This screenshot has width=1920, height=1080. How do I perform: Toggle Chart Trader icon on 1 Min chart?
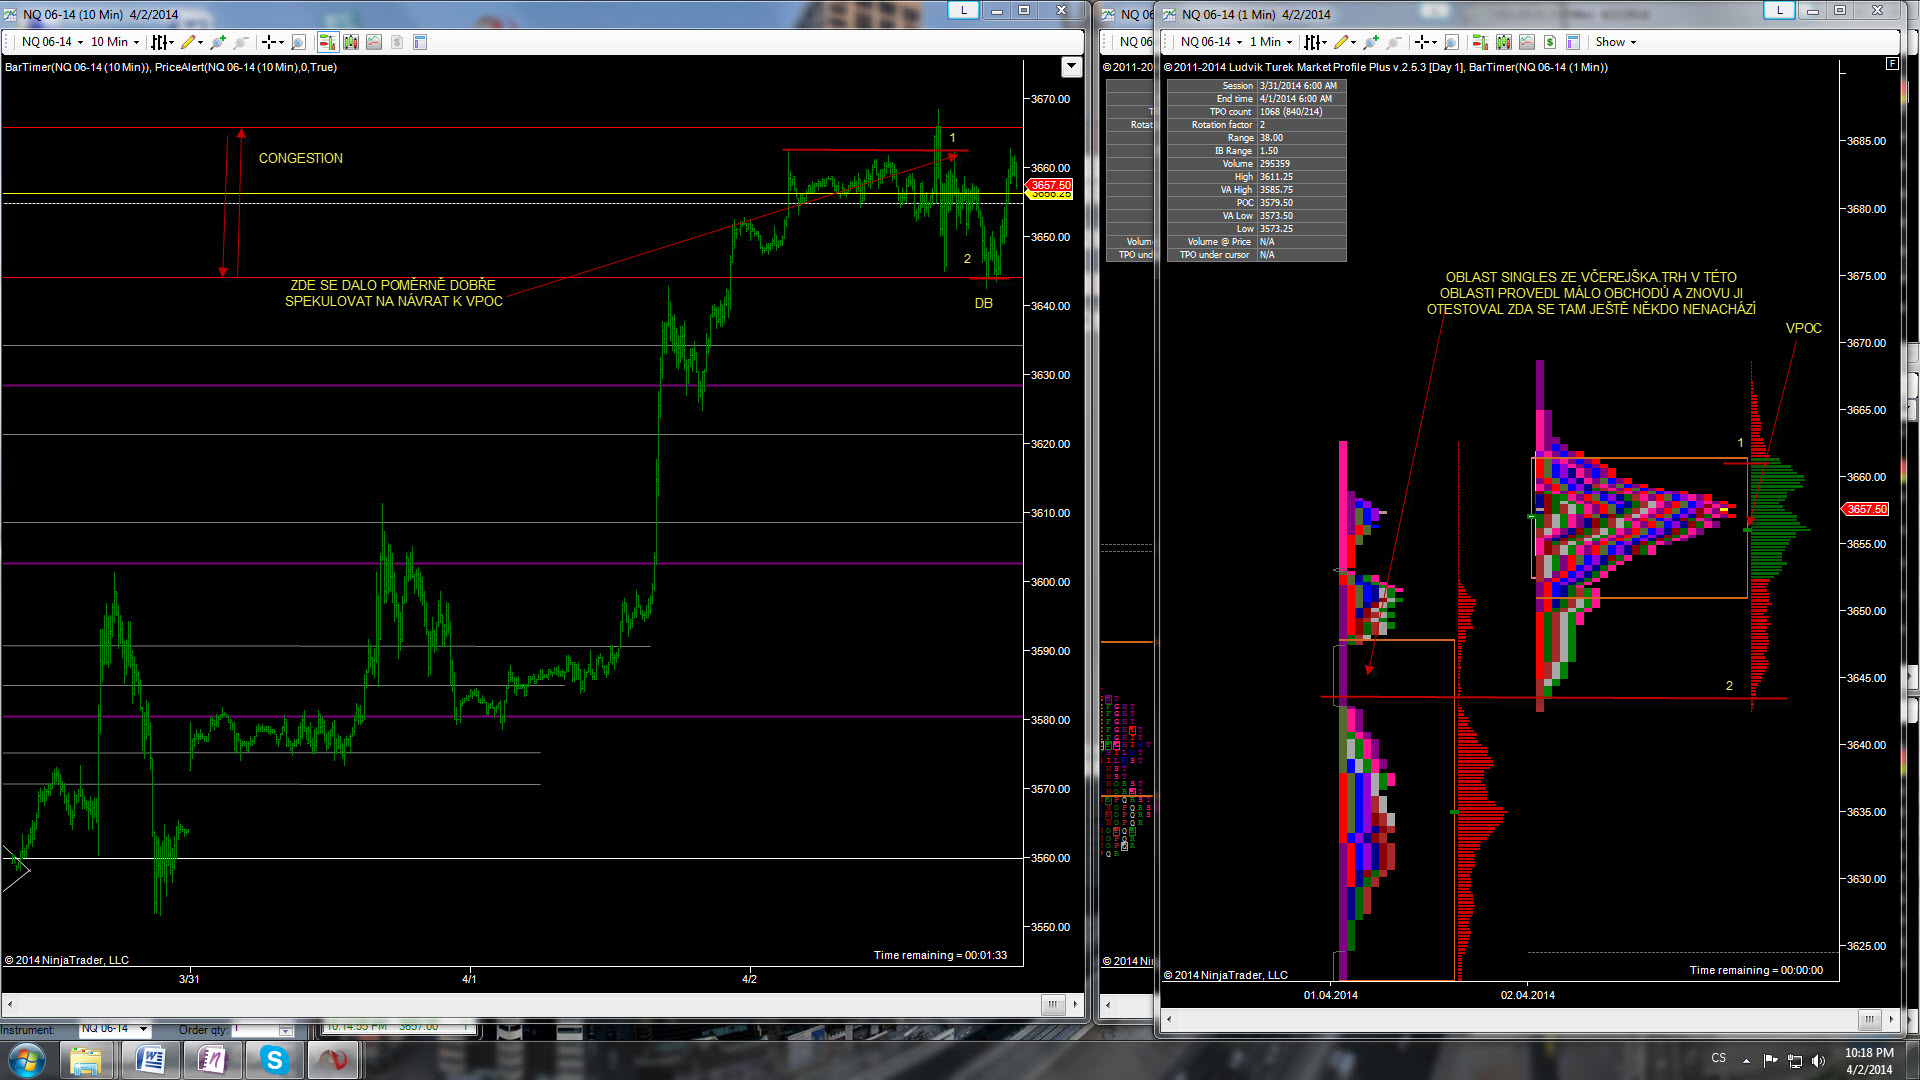pyautogui.click(x=1480, y=42)
